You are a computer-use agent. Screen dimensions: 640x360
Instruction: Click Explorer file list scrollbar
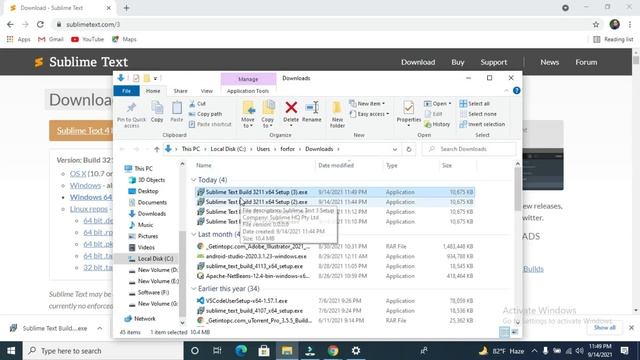click(x=517, y=189)
